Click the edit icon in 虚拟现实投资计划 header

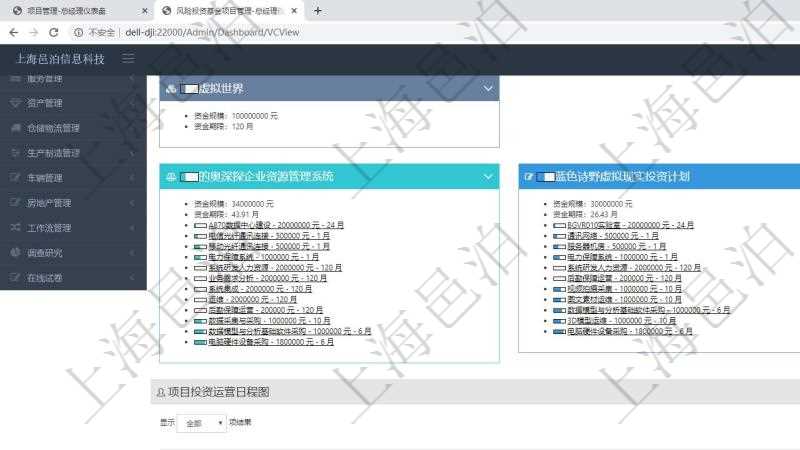(x=529, y=177)
